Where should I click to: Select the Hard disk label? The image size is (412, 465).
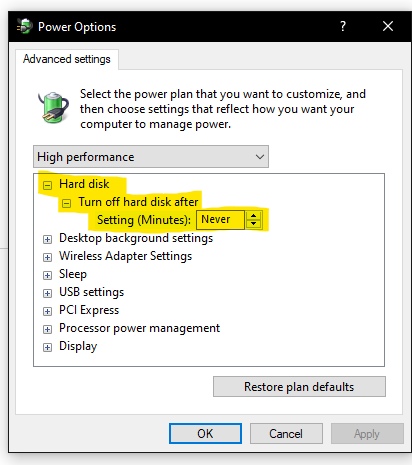(x=84, y=184)
